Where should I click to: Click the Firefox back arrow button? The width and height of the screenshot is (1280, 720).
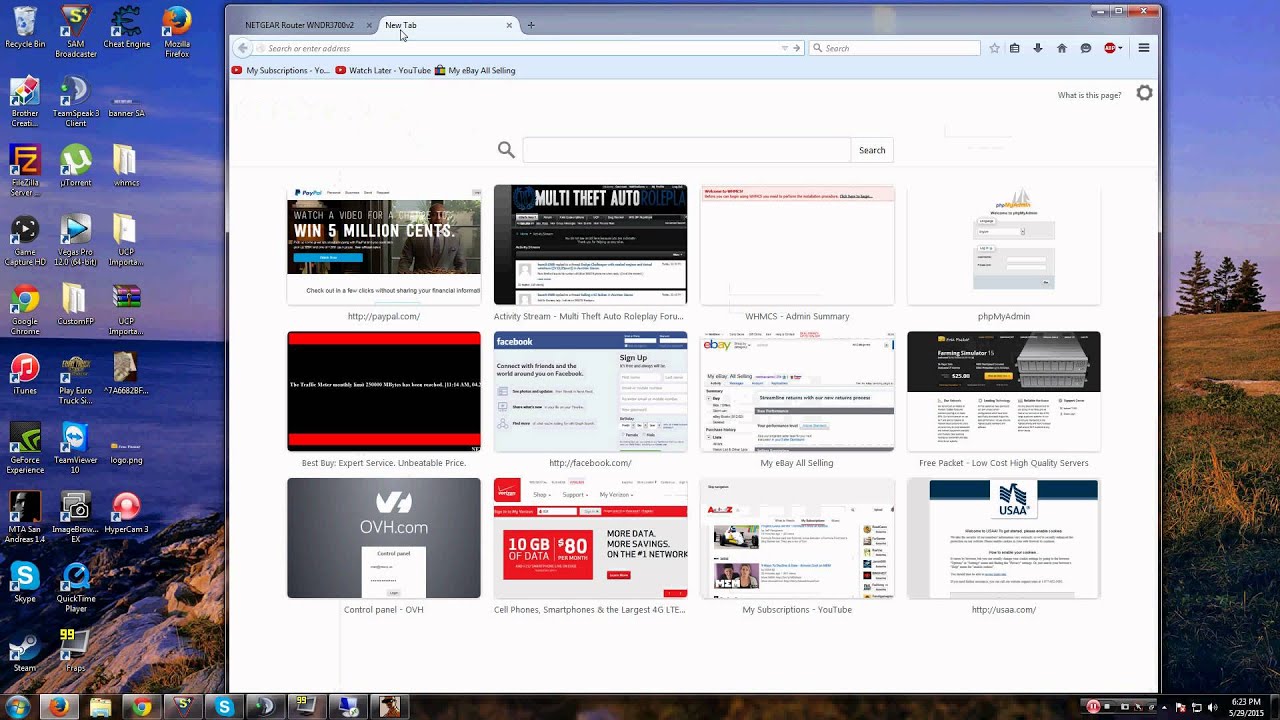click(x=242, y=48)
